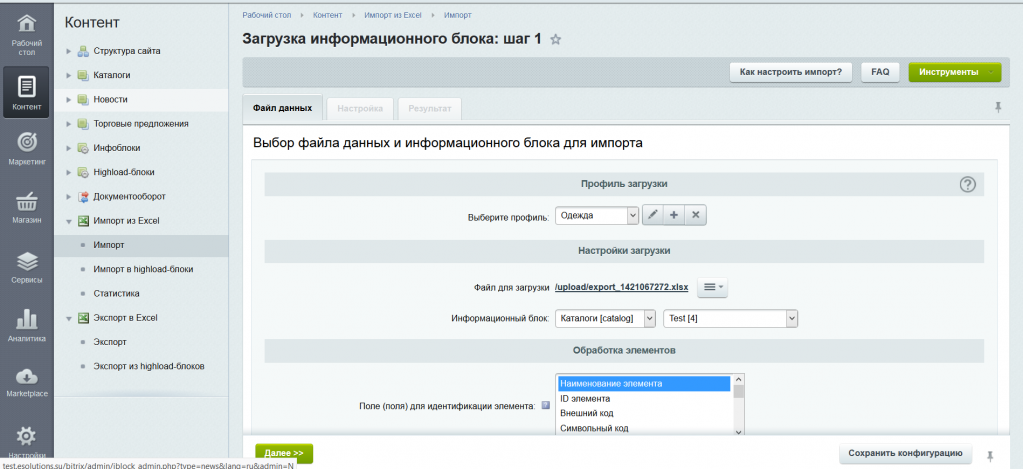Open the Выберите профиль dropdown
1023x469 pixels.
click(596, 215)
